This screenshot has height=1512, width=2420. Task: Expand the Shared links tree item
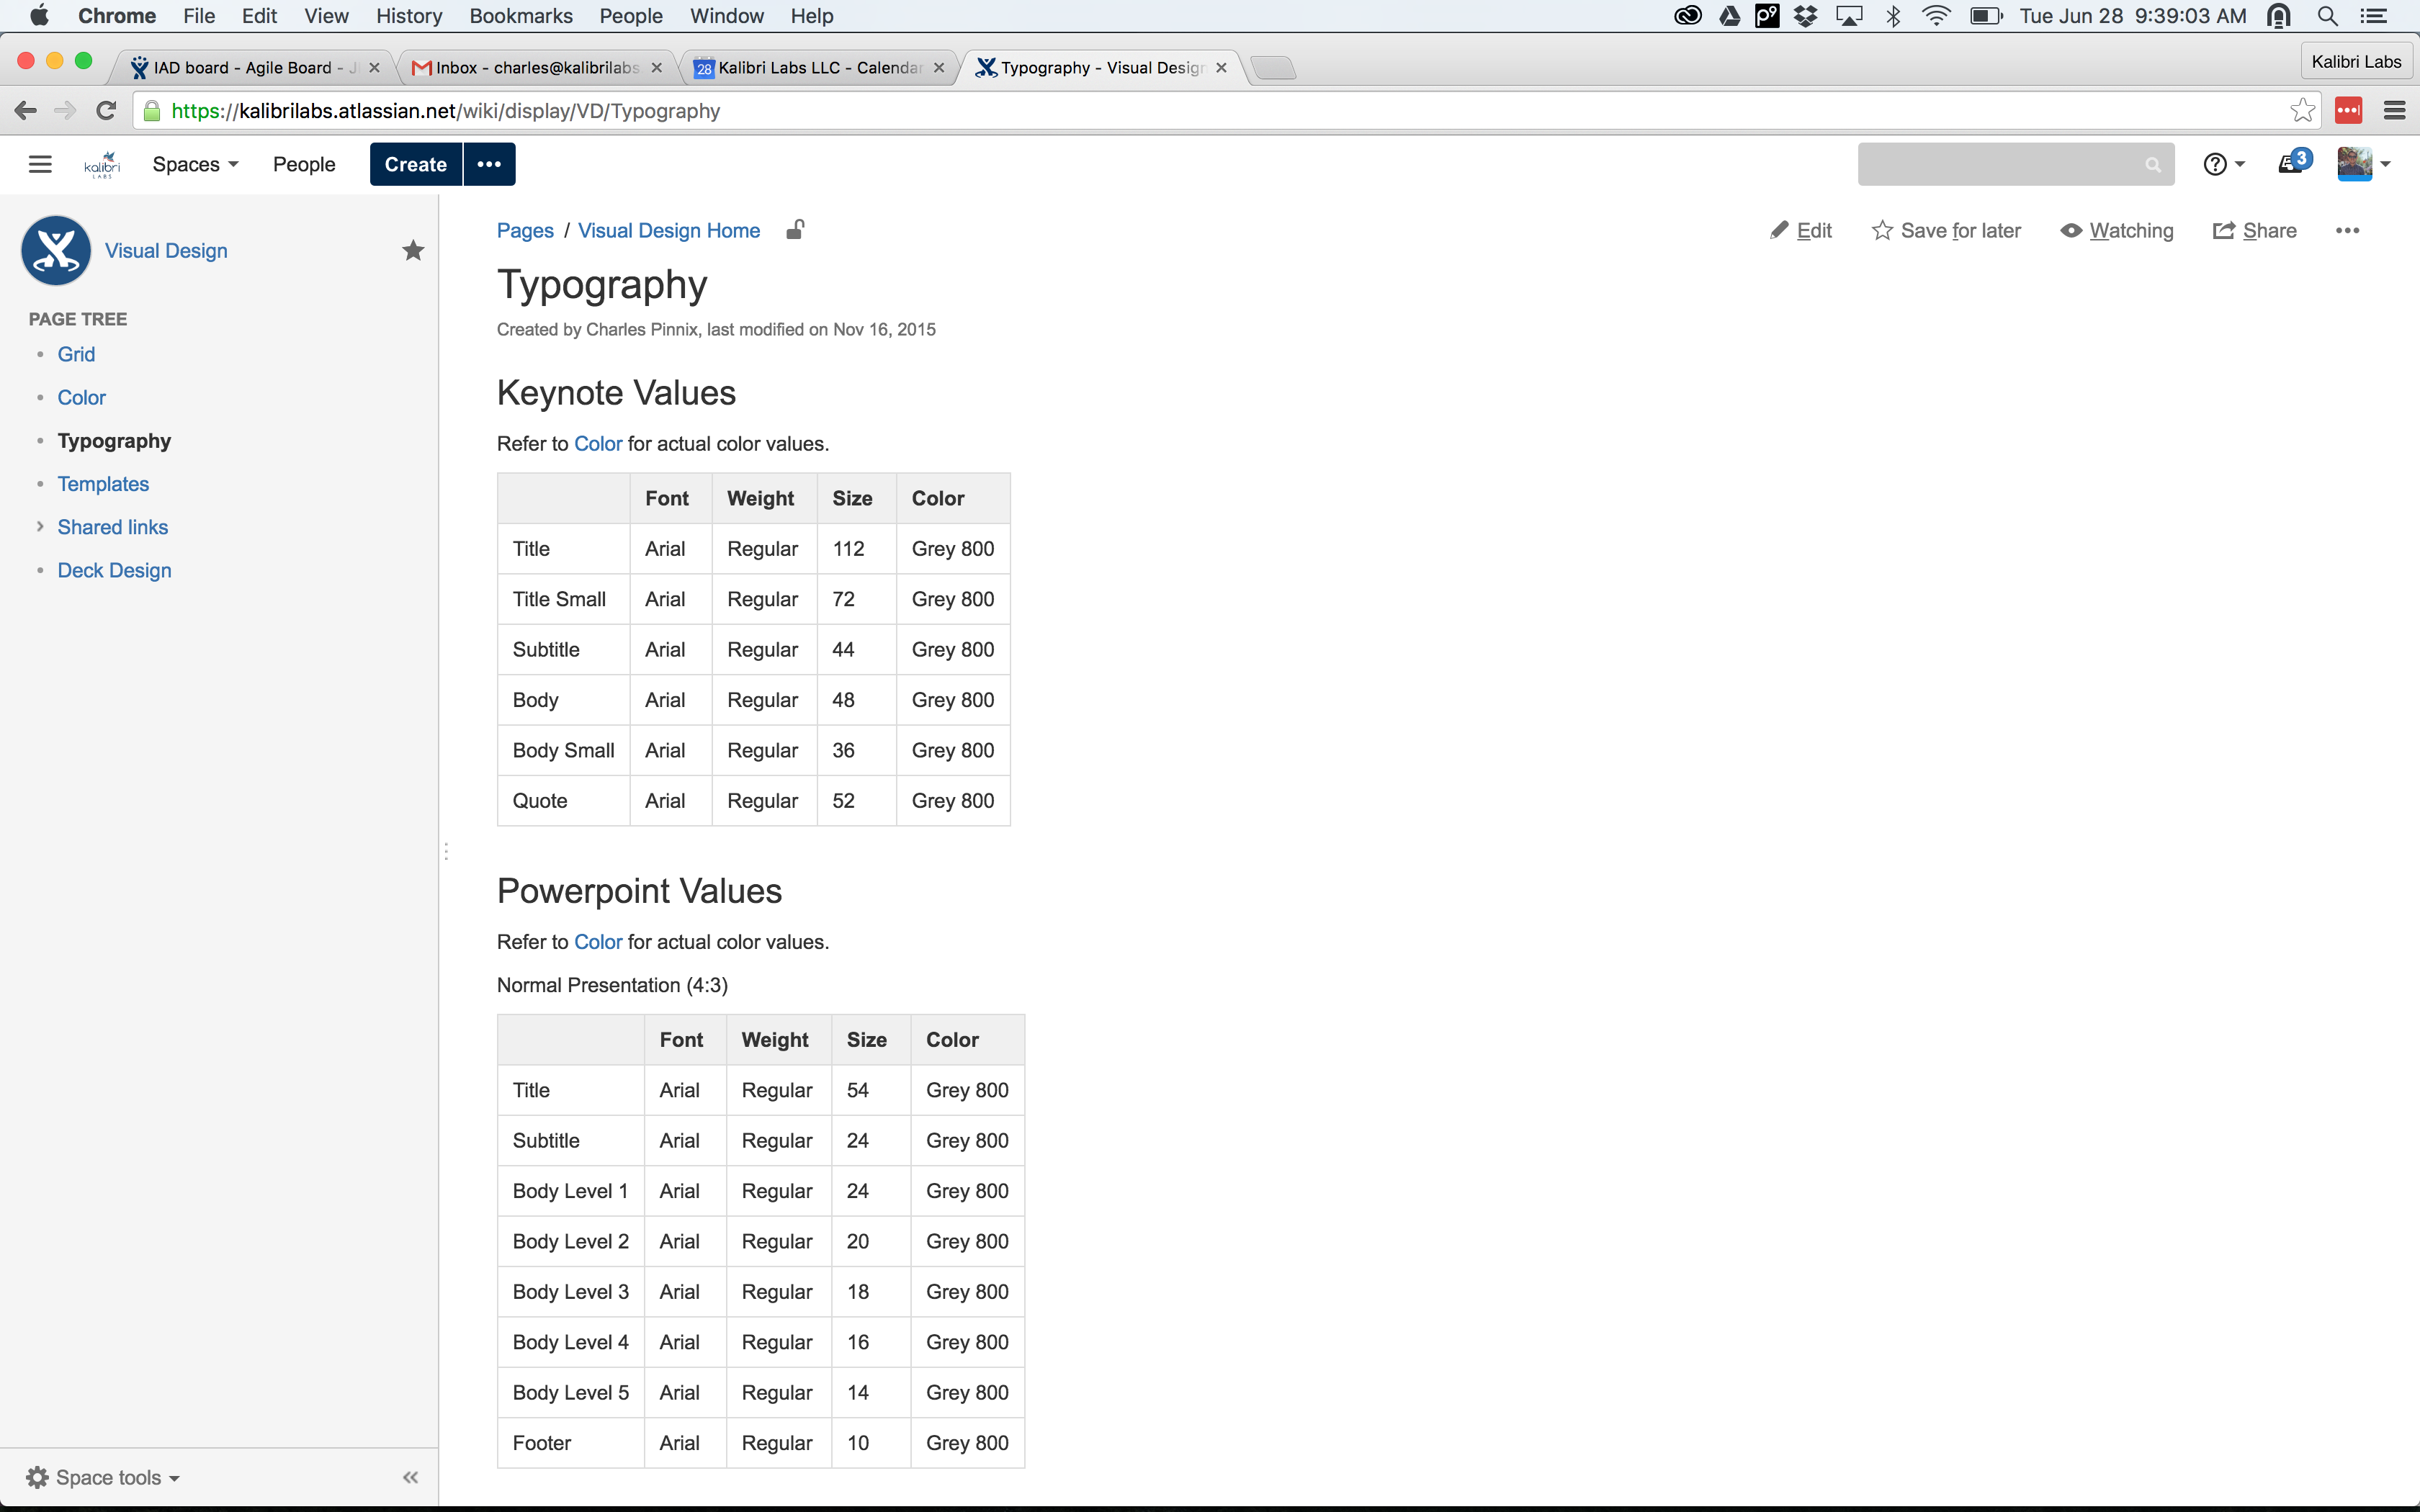[40, 526]
